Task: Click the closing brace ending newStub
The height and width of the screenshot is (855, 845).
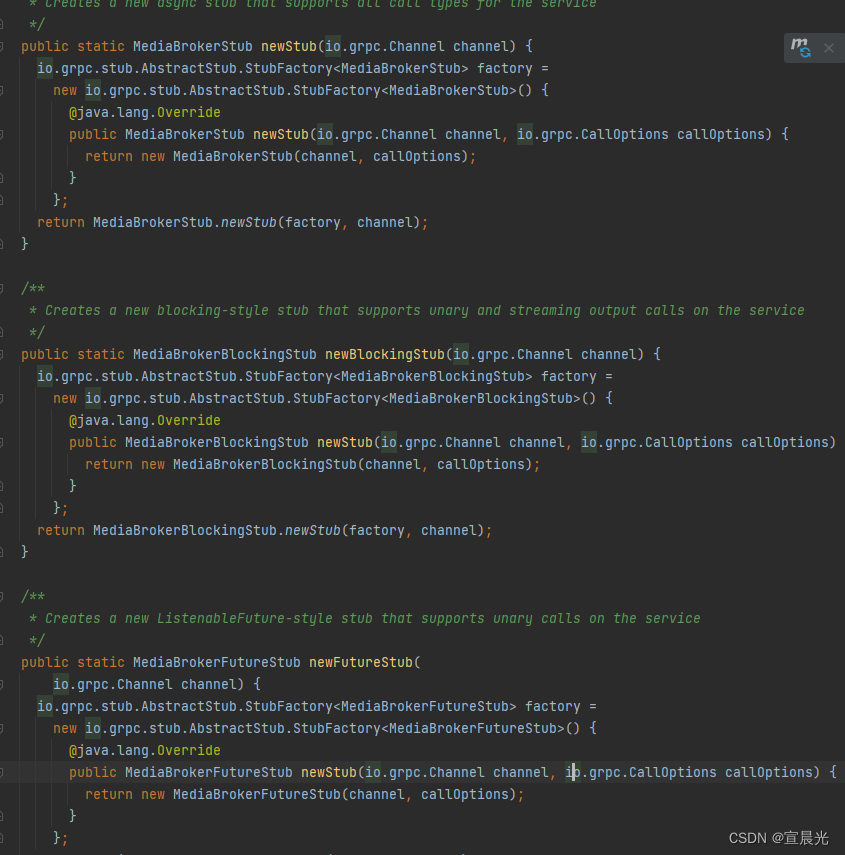Action: tap(24, 242)
